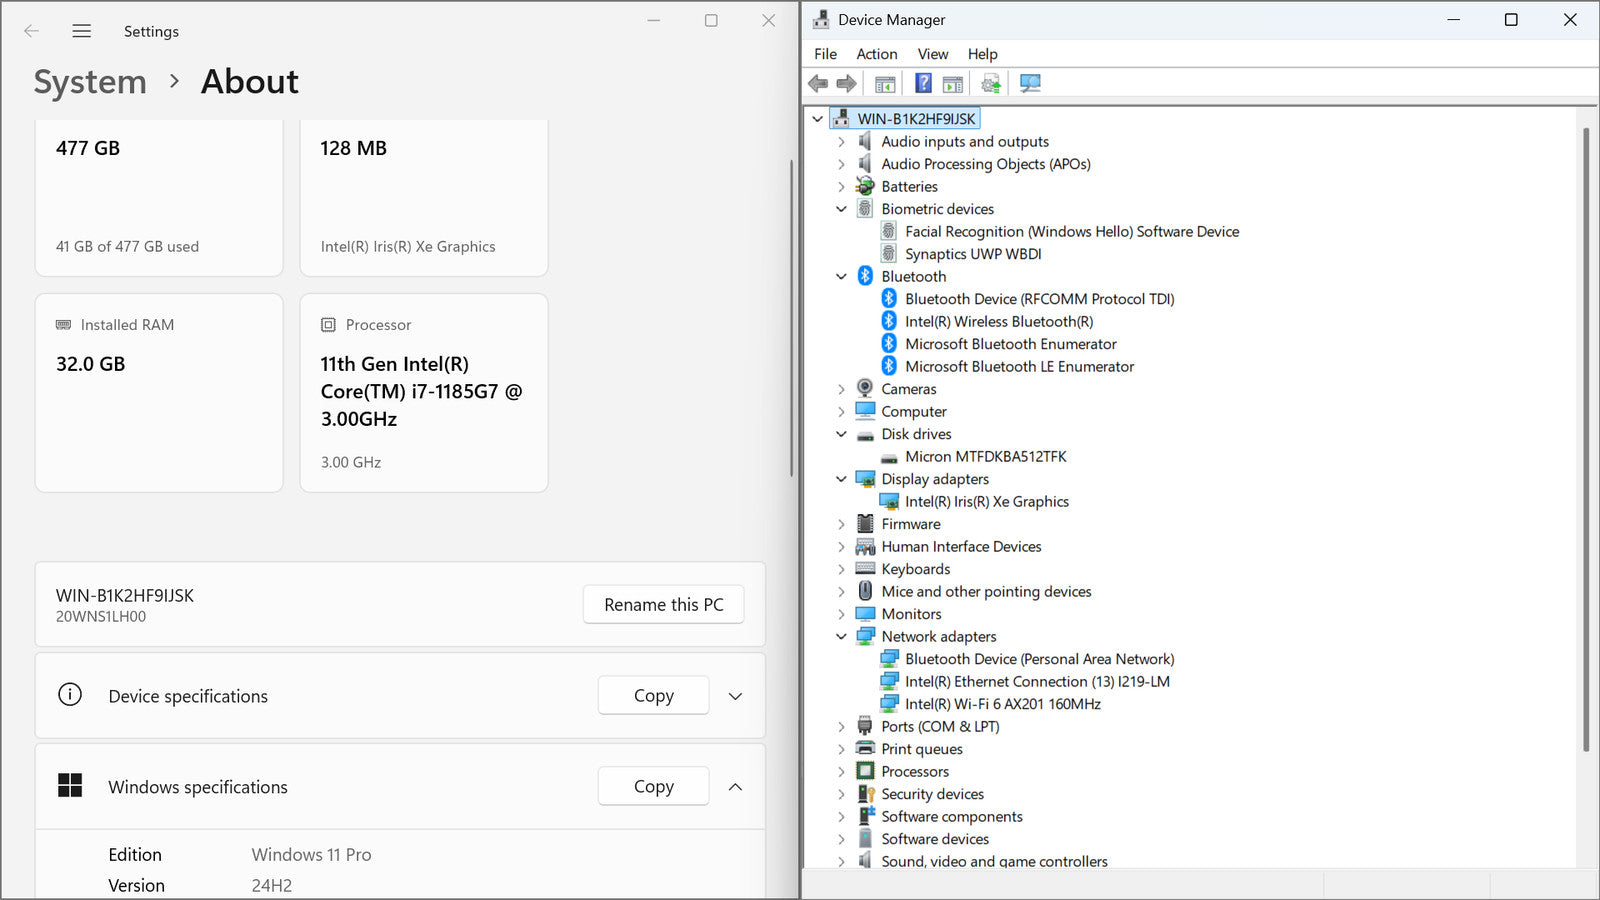Viewport: 1600px width, 900px height.
Task: Click the Monitors category icon
Action: pyautogui.click(x=865, y=614)
